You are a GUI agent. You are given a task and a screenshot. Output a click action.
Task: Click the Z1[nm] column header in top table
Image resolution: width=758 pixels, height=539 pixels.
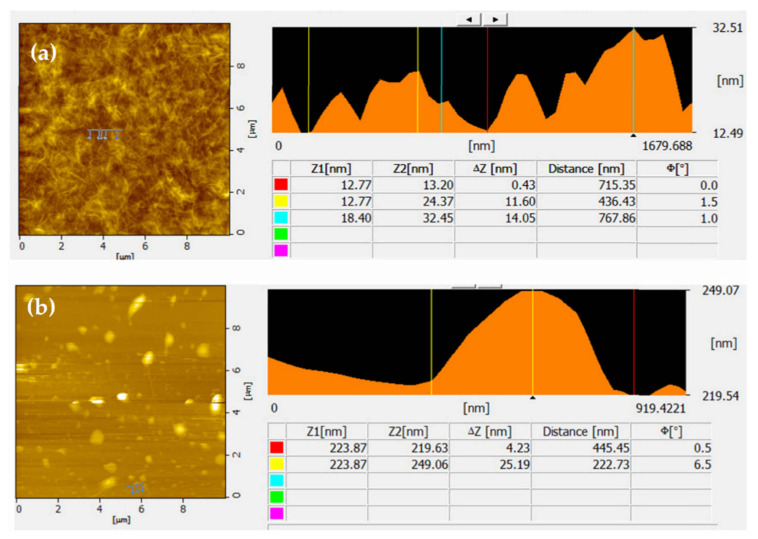pyautogui.click(x=331, y=167)
